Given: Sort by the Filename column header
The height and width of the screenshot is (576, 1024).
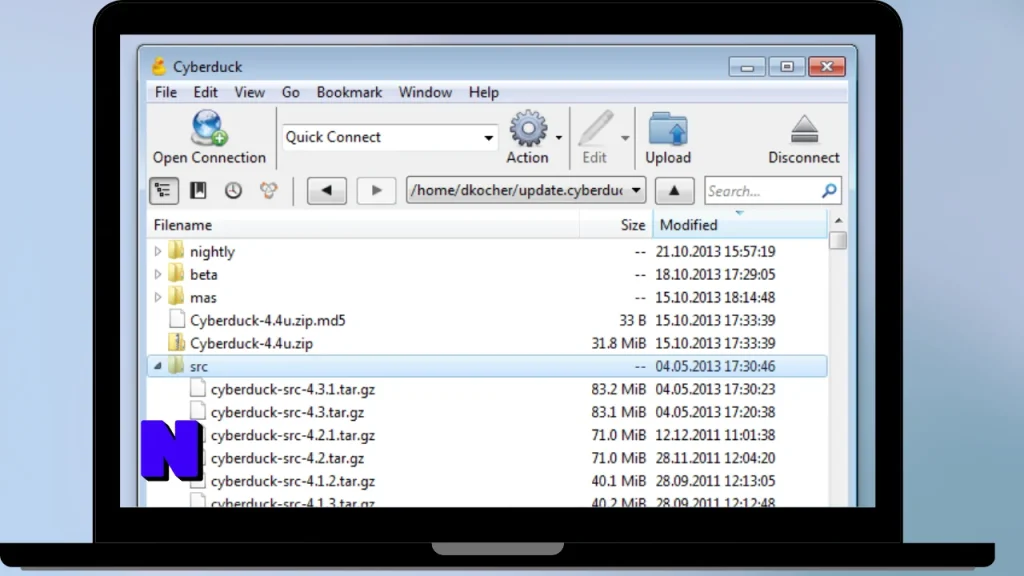Looking at the screenshot, I should (363, 225).
